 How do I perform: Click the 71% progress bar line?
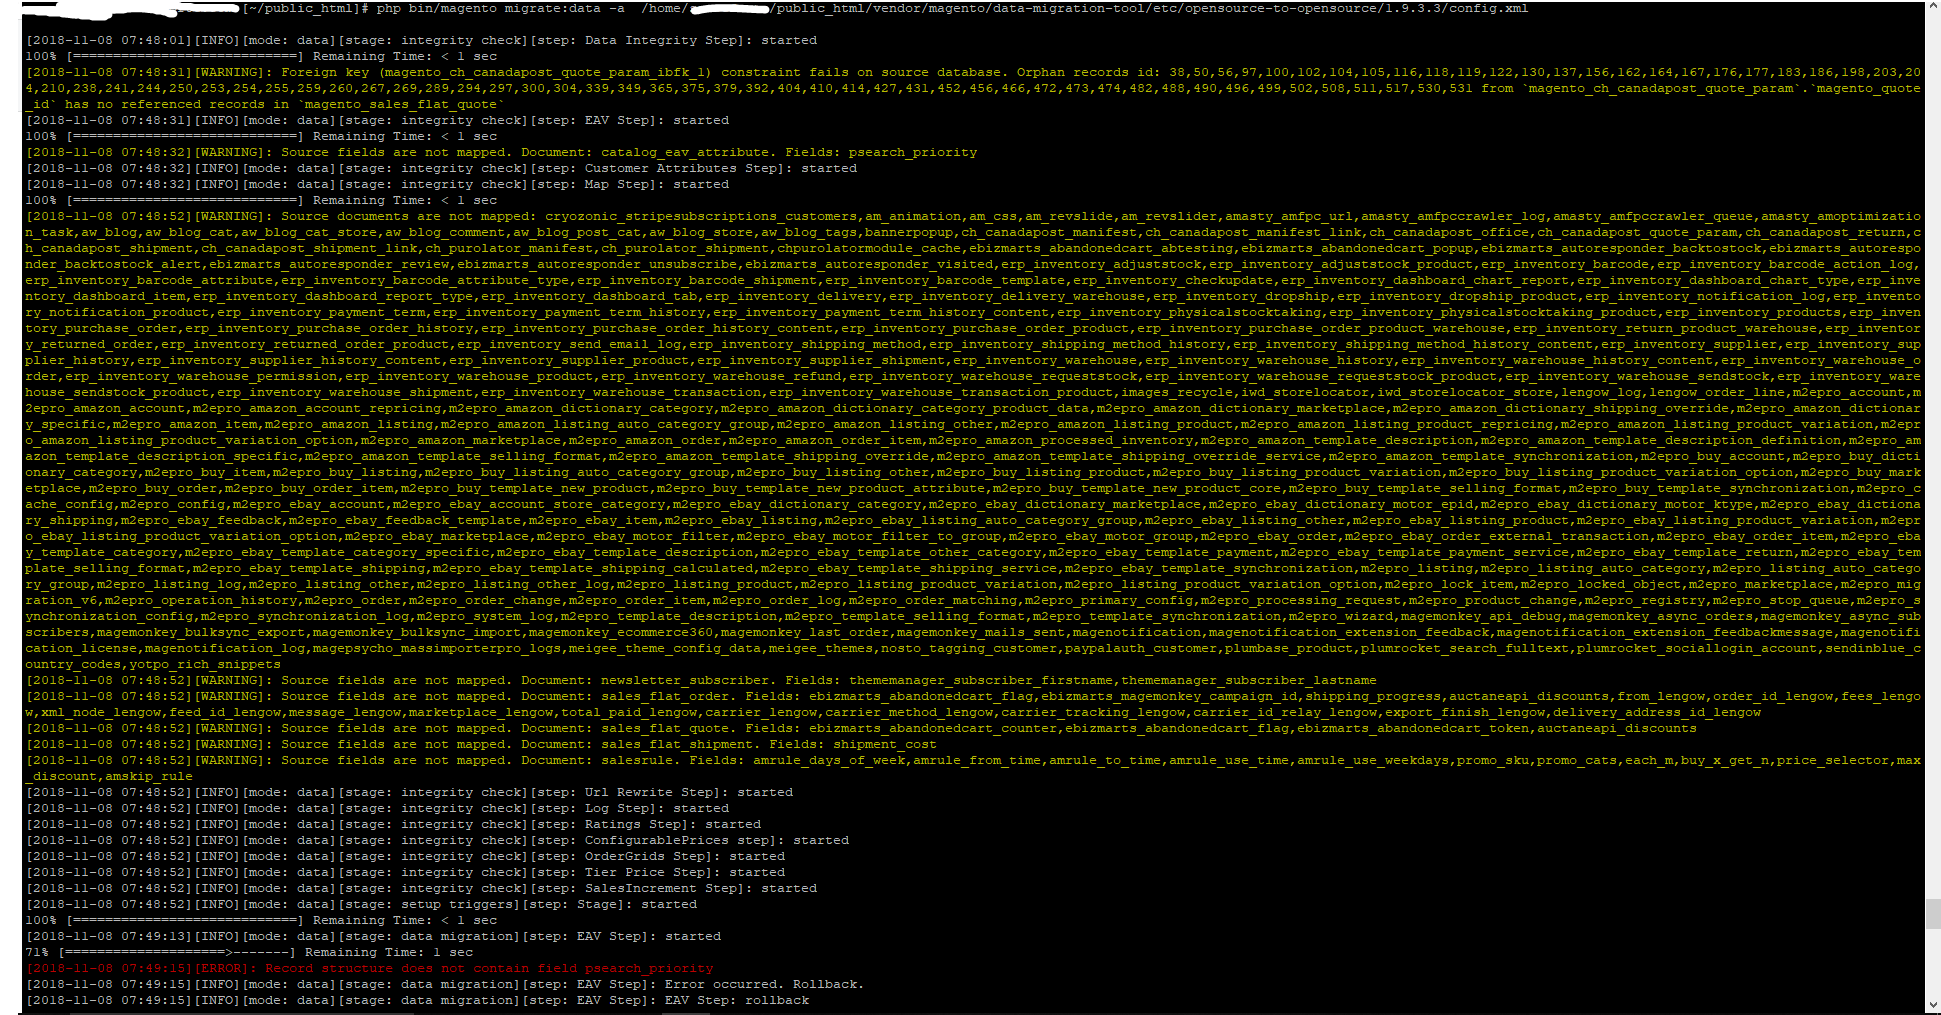point(249,953)
